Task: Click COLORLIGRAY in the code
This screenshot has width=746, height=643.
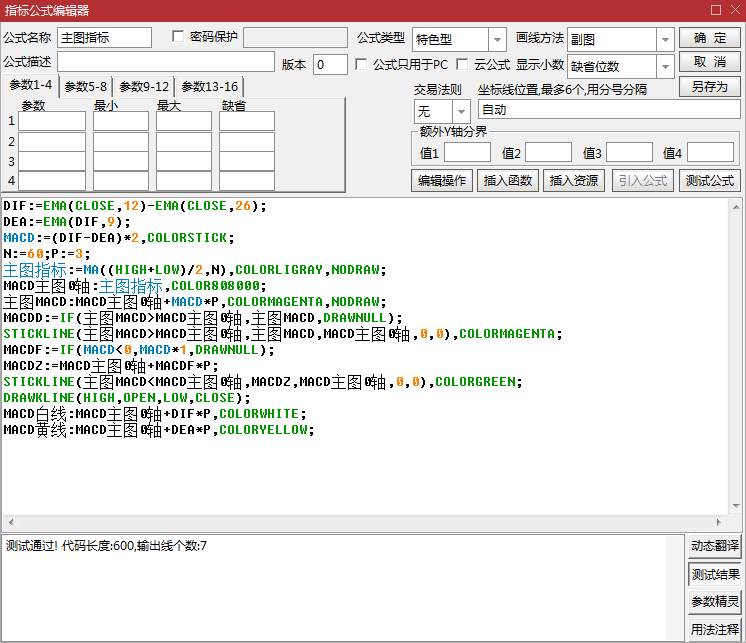Action: 279,270
